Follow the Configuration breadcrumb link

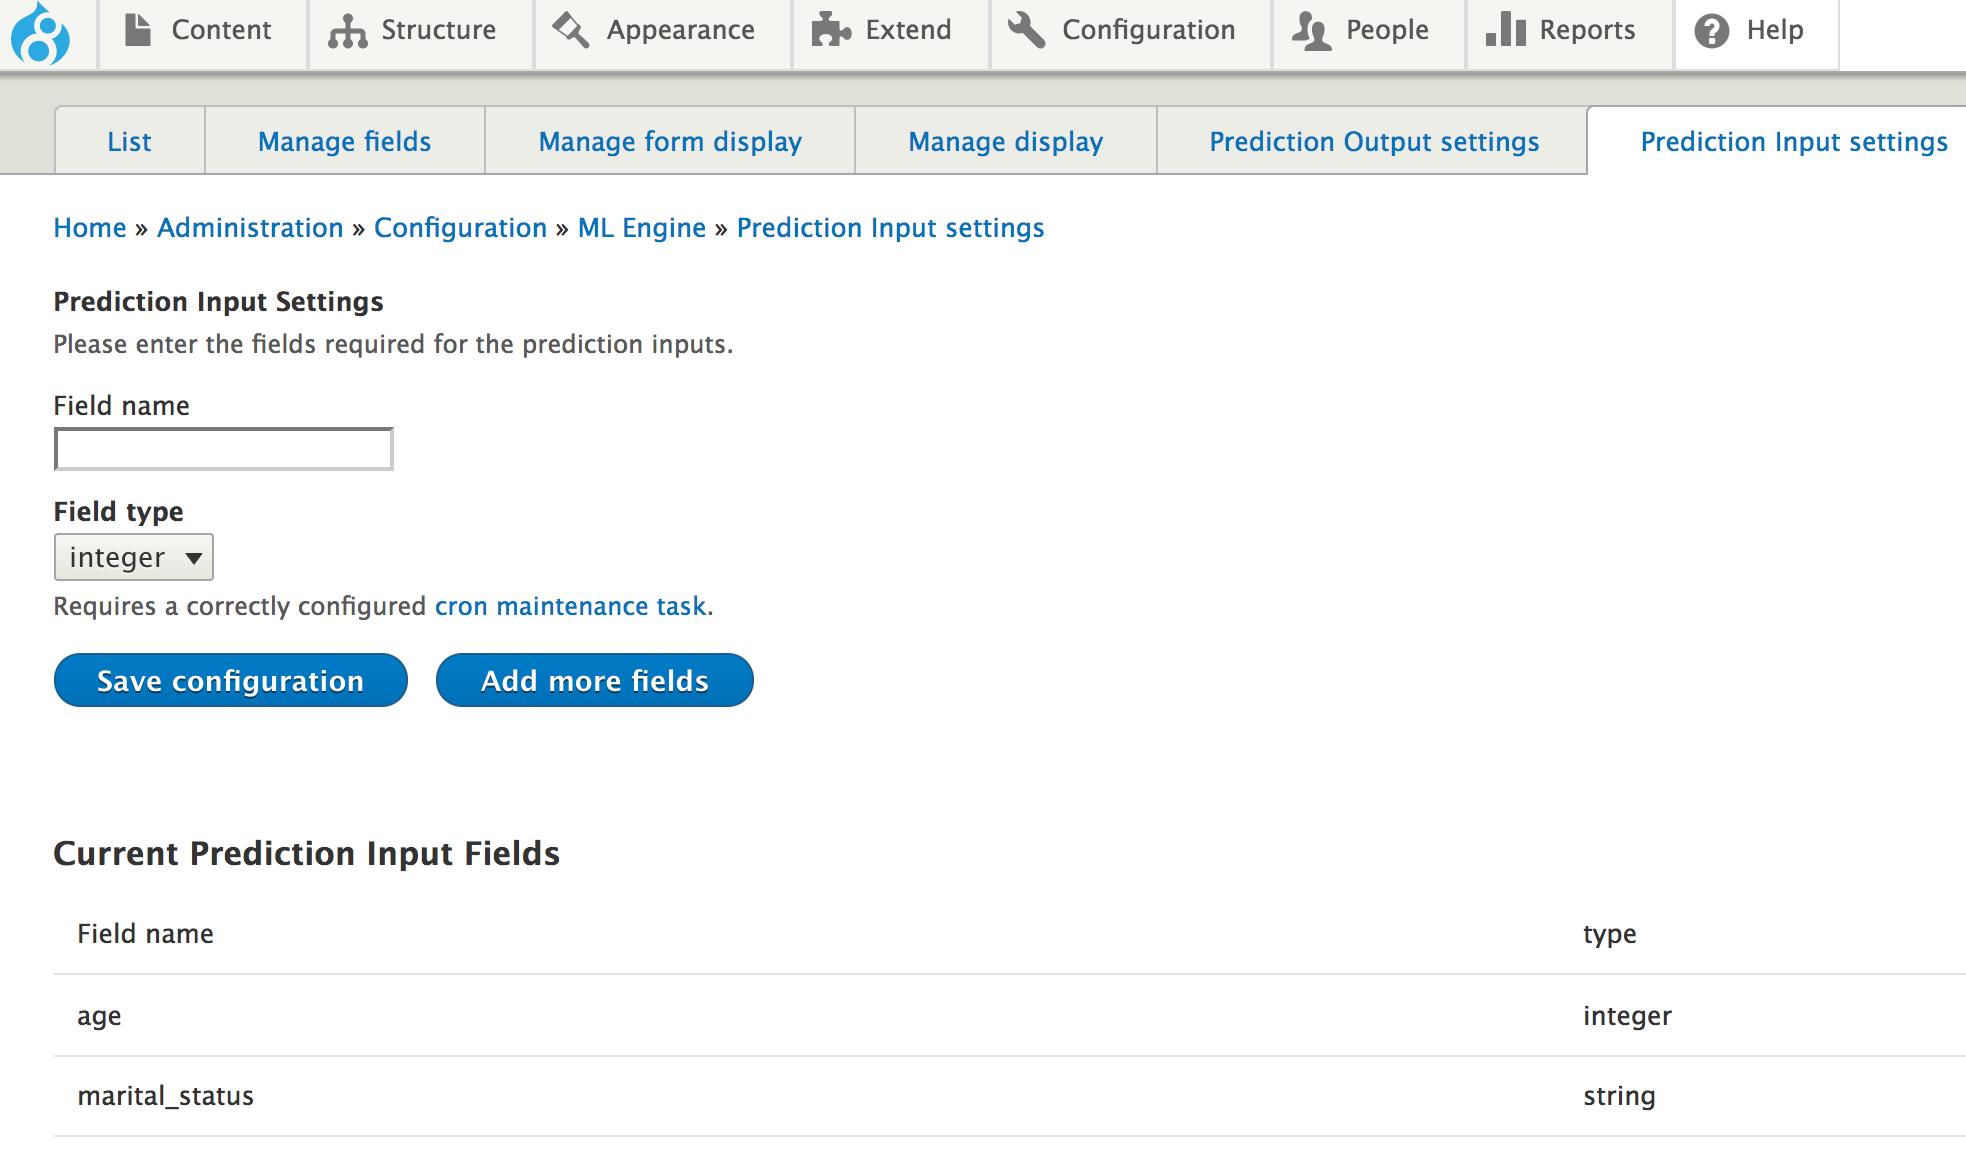pyautogui.click(x=460, y=228)
